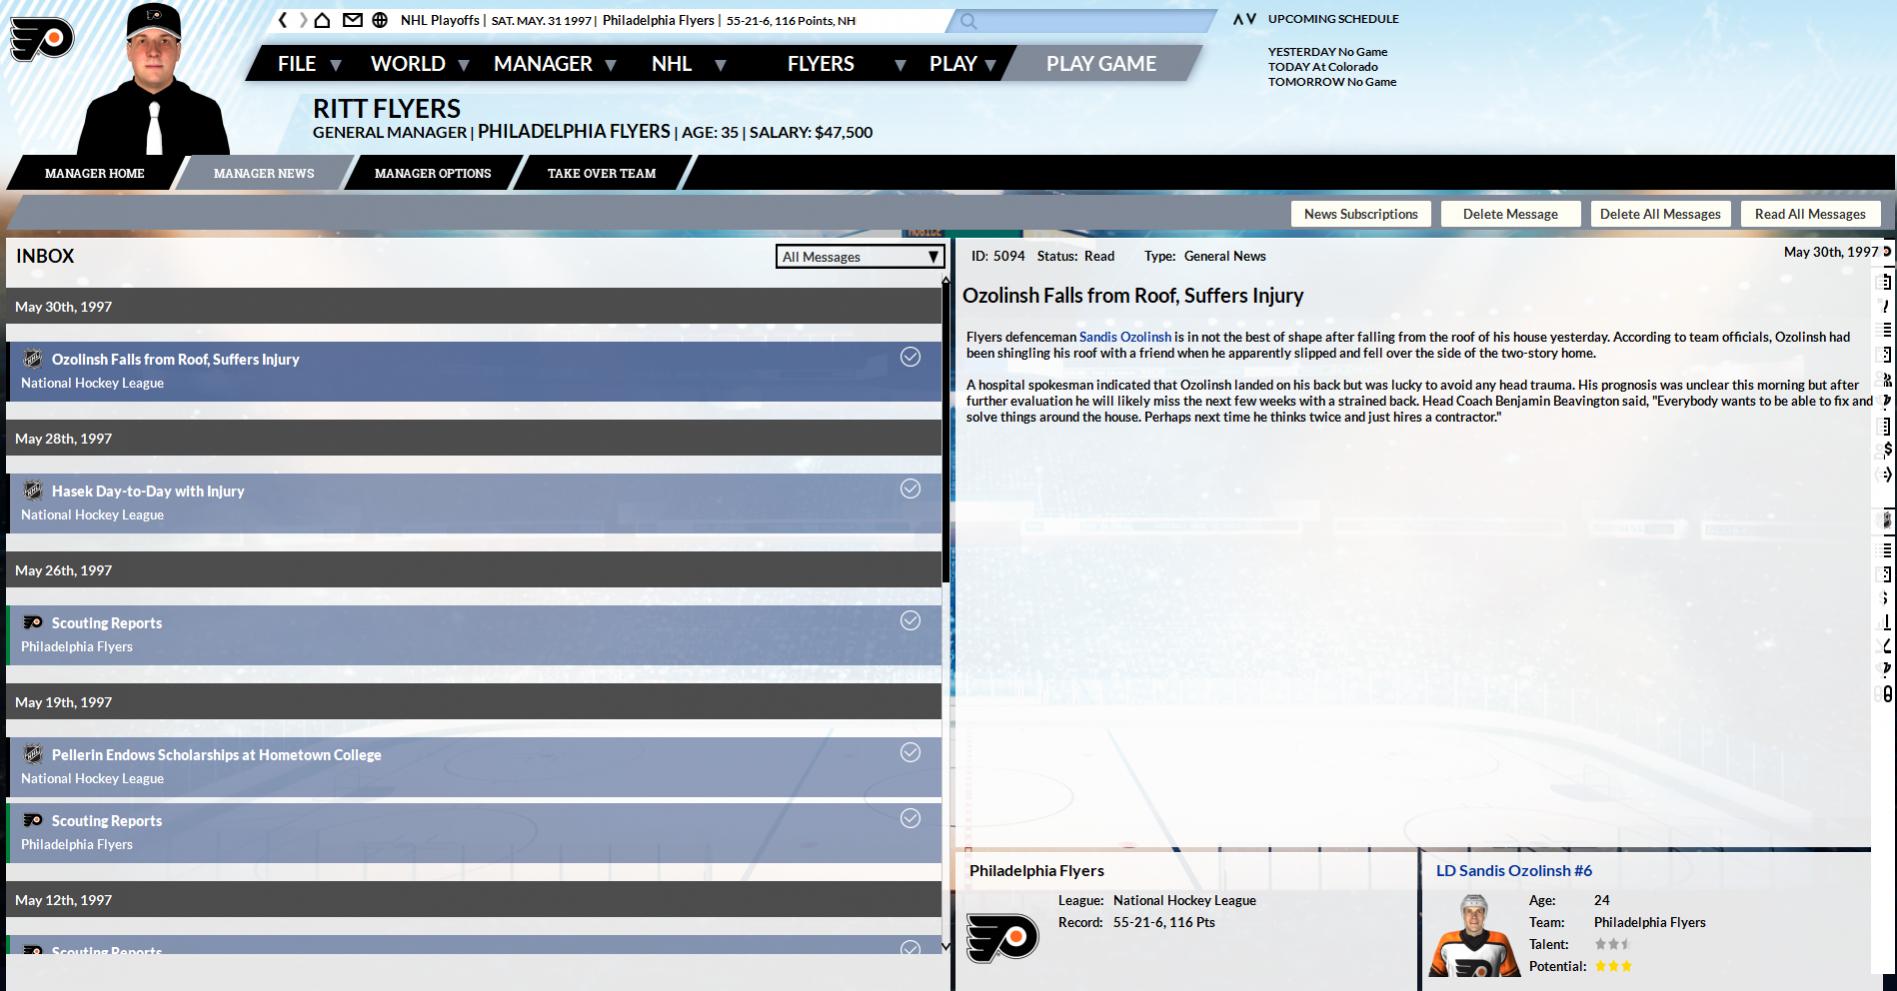The height and width of the screenshot is (991, 1897).
Task: Click the NHL logo on the Pellerin message
Action: (x=33, y=754)
